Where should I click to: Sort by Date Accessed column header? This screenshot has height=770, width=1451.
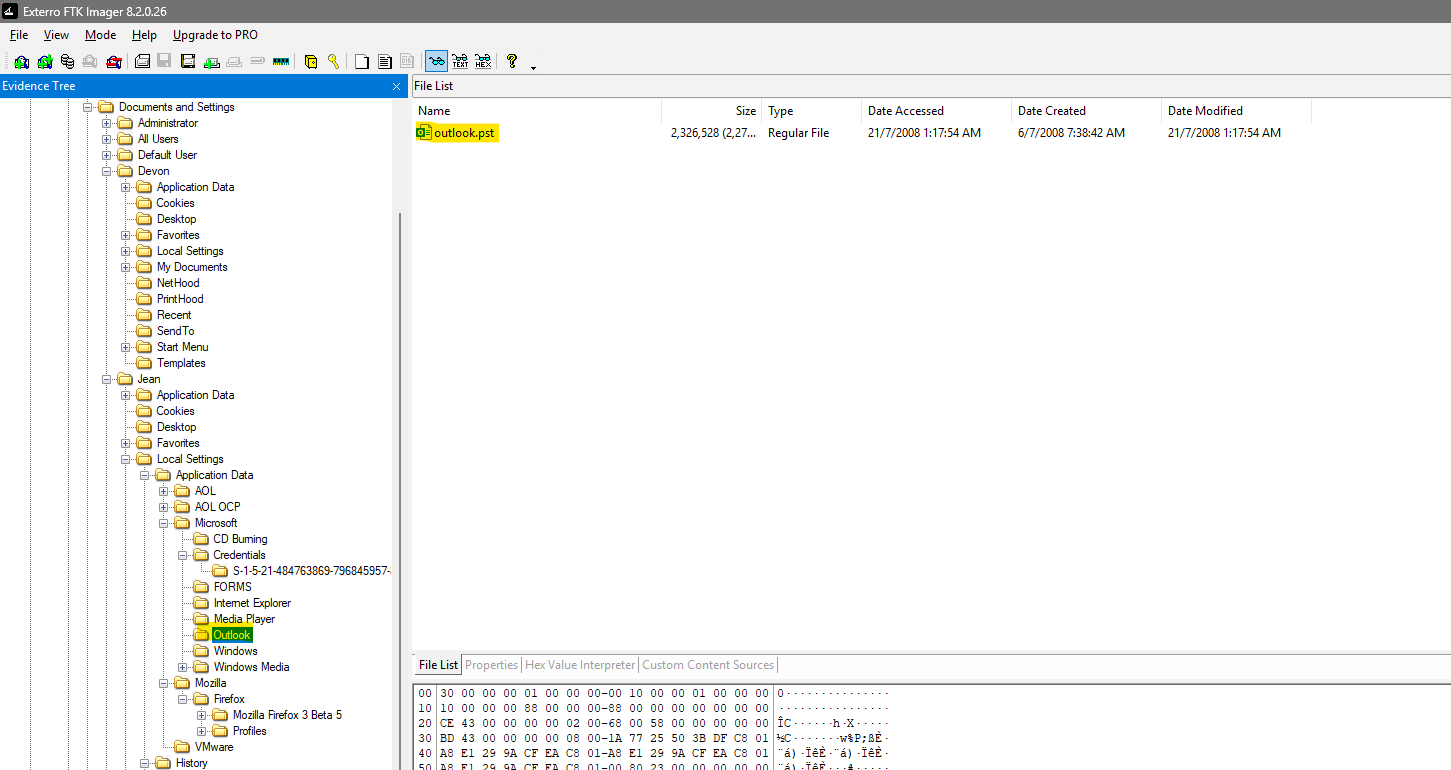pyautogui.click(x=936, y=111)
